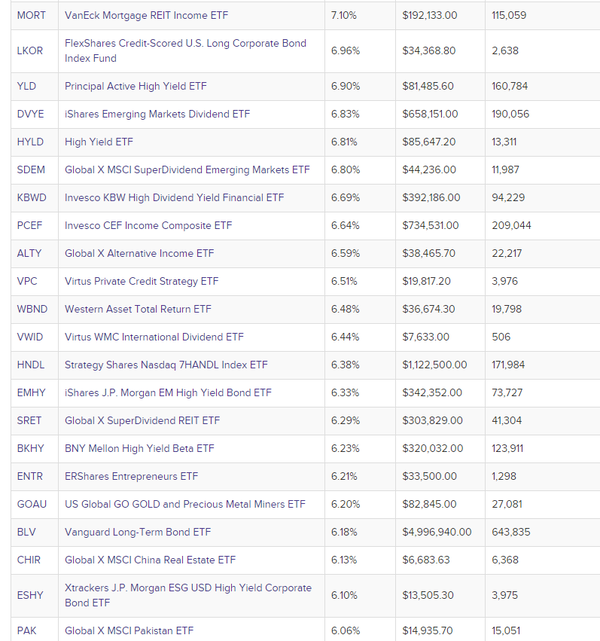Screen dimensions: 600x641
Task: Select the $658,151.00 assets value
Action: pyautogui.click(x=430, y=114)
